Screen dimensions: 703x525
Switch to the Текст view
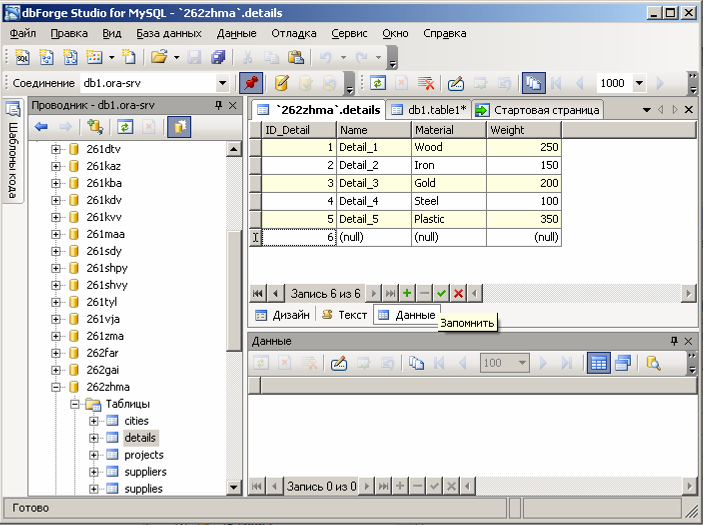pos(345,315)
